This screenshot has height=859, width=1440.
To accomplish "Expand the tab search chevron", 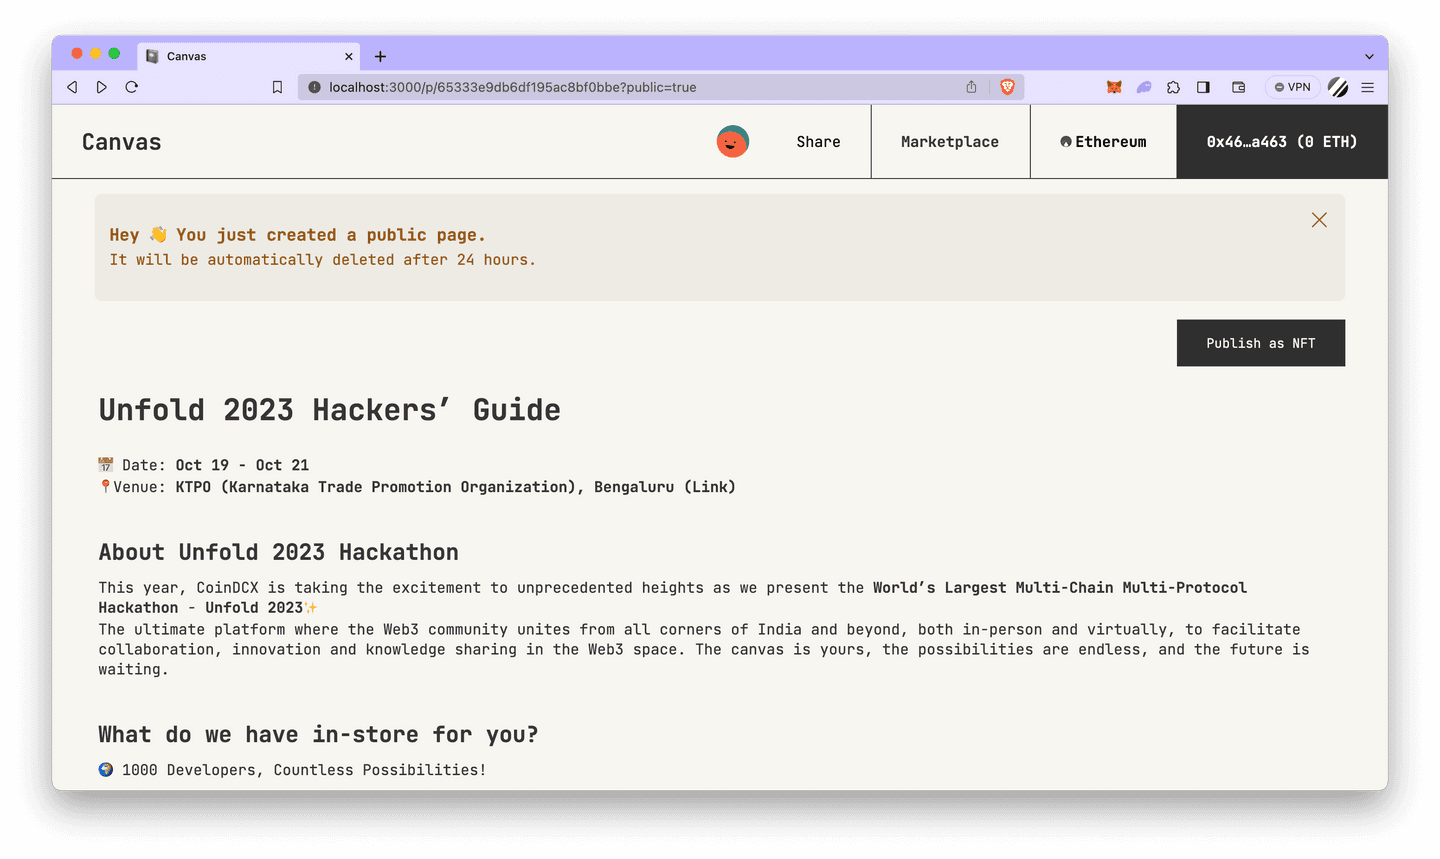I will 1369,57.
